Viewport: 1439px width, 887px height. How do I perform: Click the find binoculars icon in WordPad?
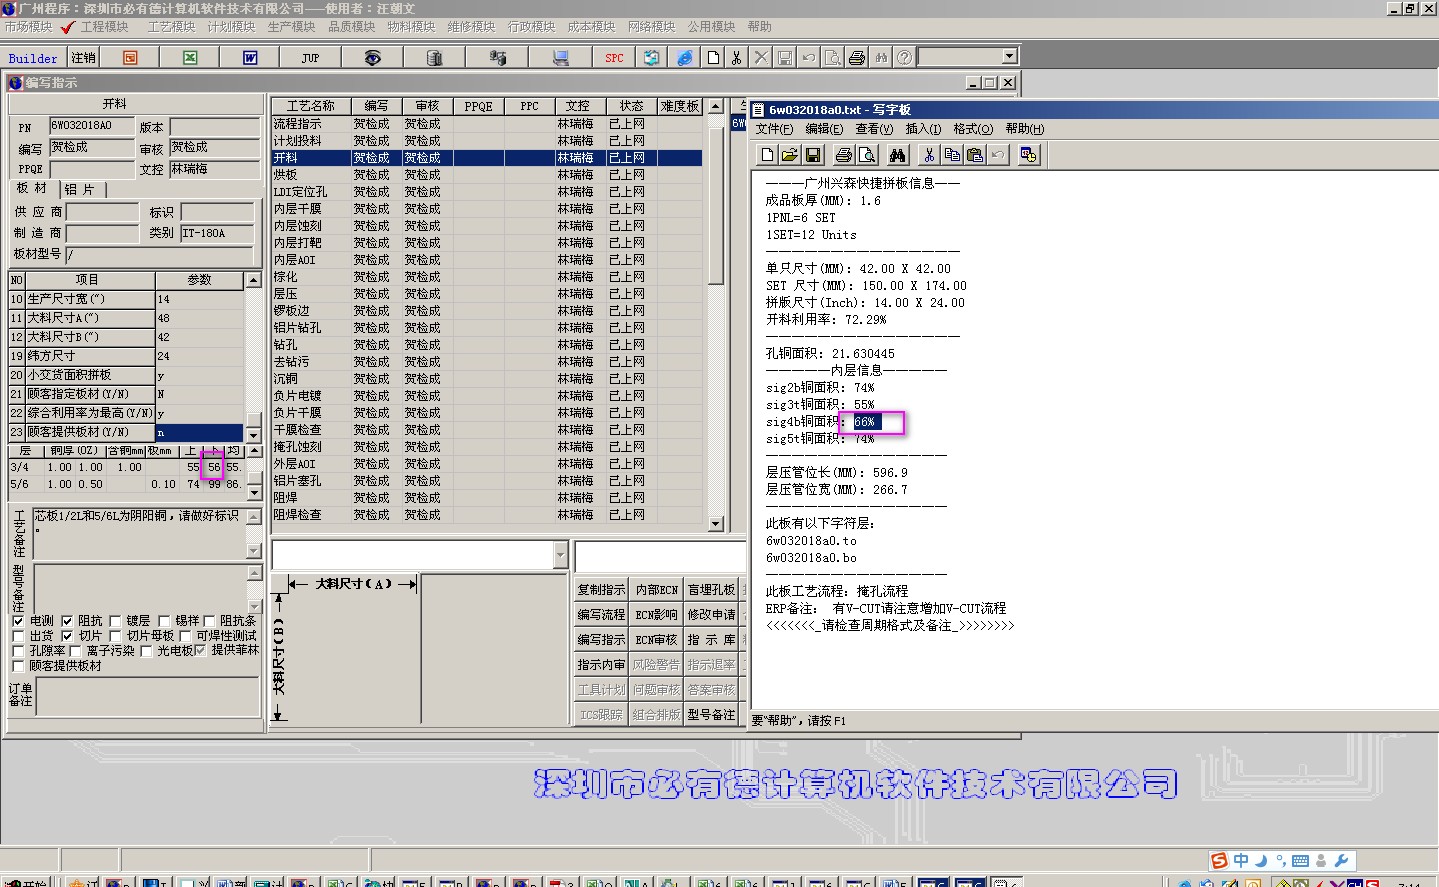click(898, 155)
